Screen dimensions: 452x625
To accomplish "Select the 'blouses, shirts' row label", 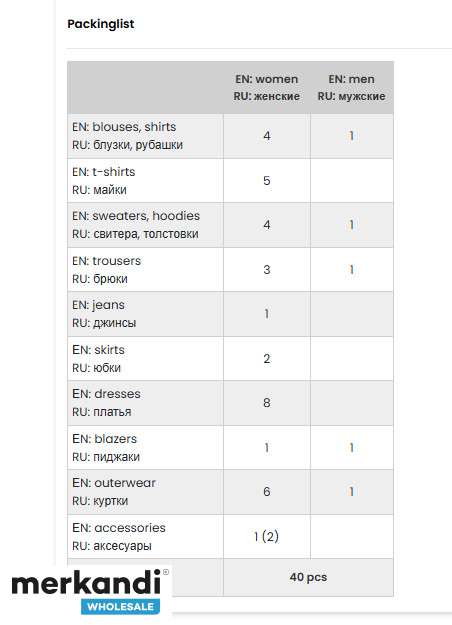I will (x=128, y=136).
